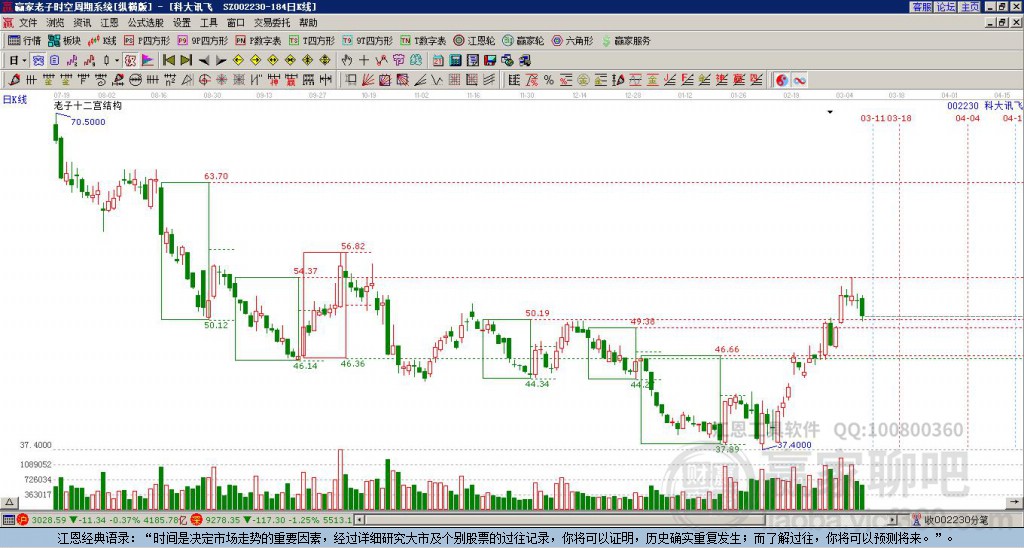Open the 文件 menu
The height and width of the screenshot is (548, 1024).
[x=28, y=23]
